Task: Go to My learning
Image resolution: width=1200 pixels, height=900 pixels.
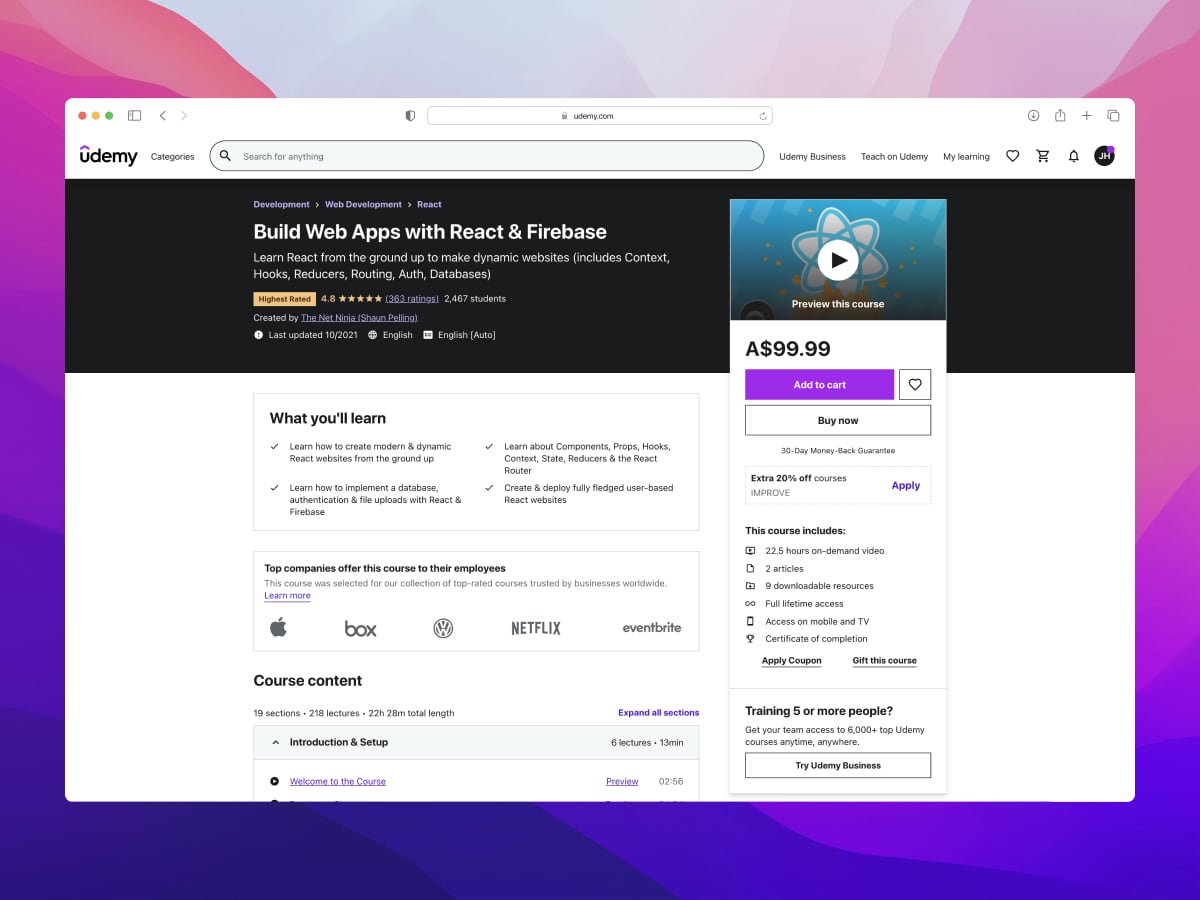Action: click(966, 156)
